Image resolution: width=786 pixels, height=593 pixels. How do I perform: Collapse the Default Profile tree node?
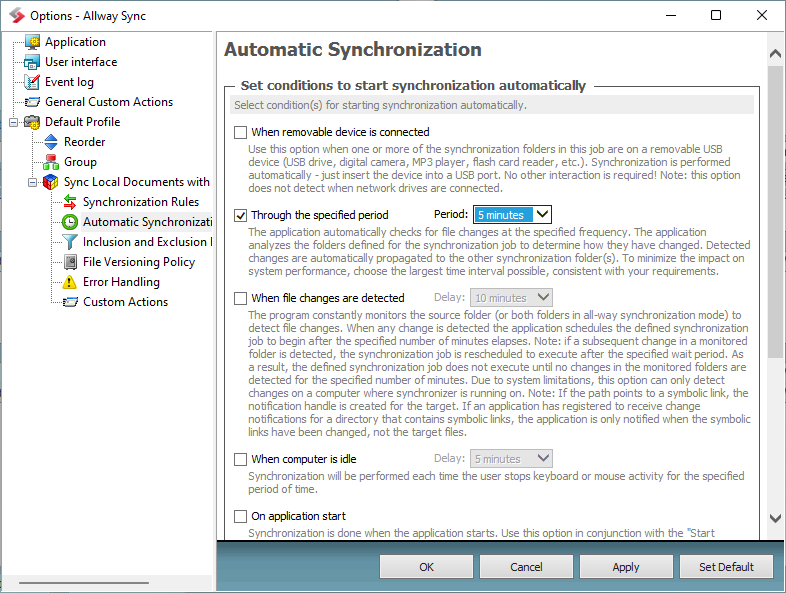click(x=14, y=122)
